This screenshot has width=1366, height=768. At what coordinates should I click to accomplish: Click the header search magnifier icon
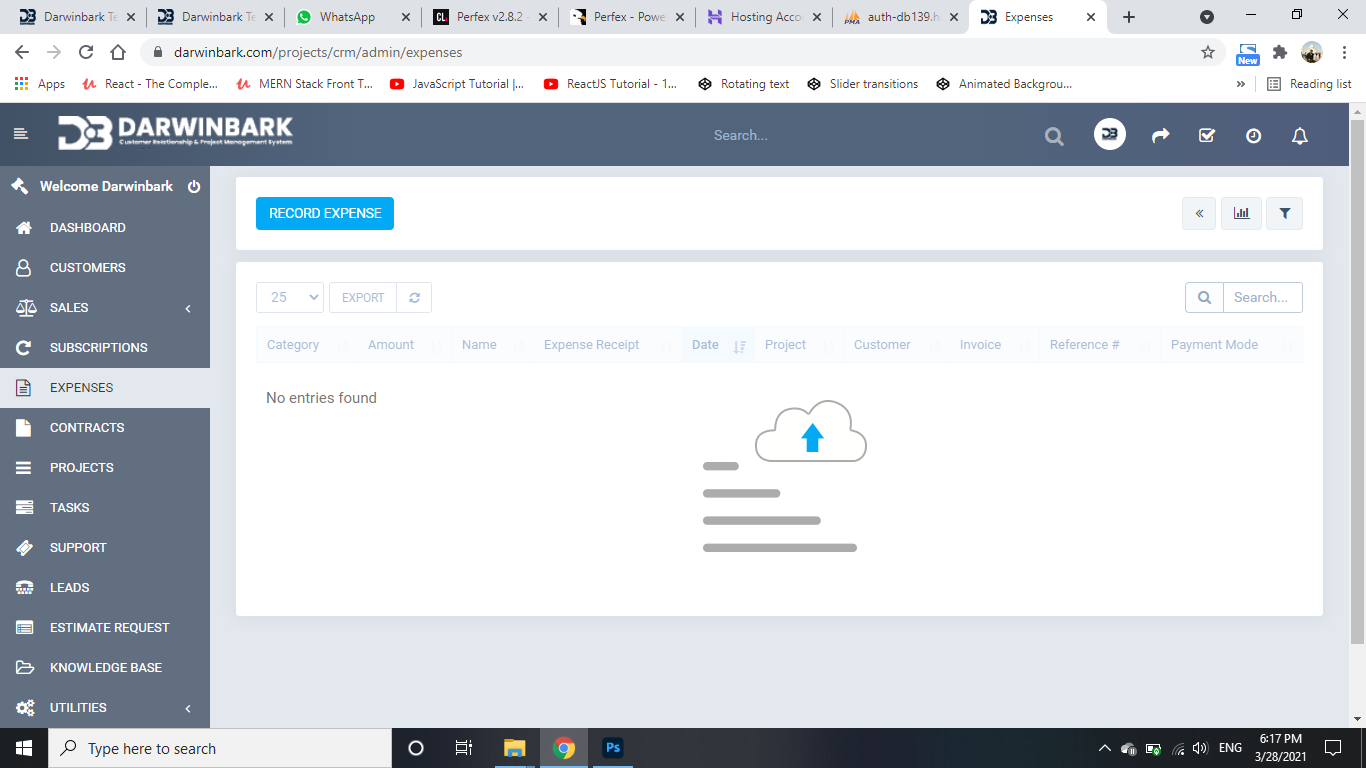tap(1054, 136)
